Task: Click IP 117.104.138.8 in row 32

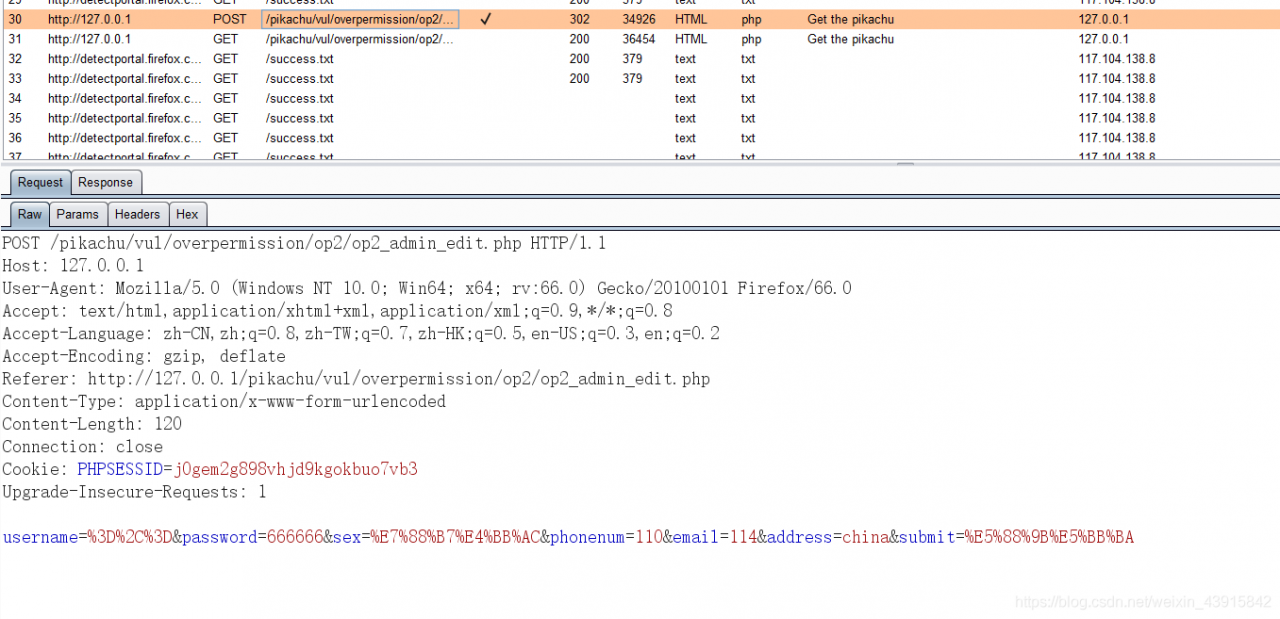Action: pos(1117,59)
